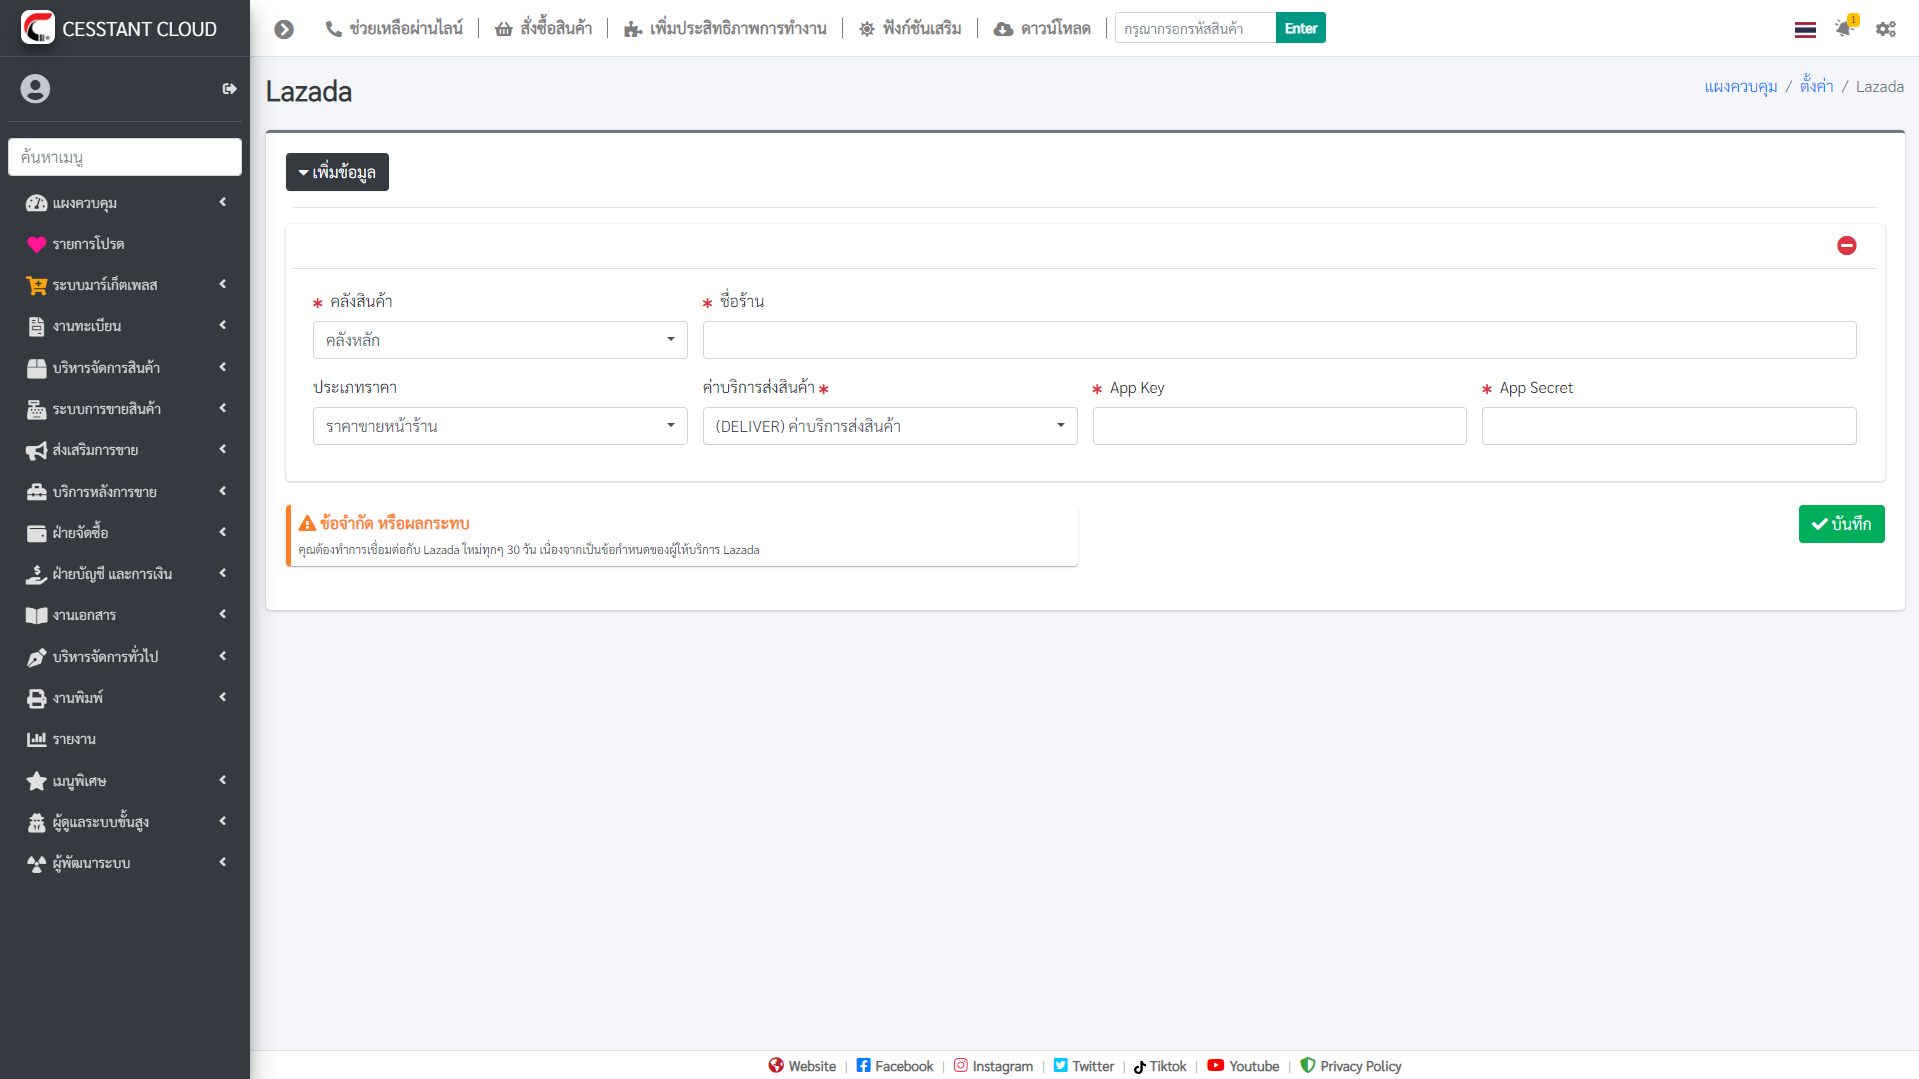Switch language using the Thai flag icon
Image resolution: width=1919 pixels, height=1079 pixels.
[x=1805, y=29]
